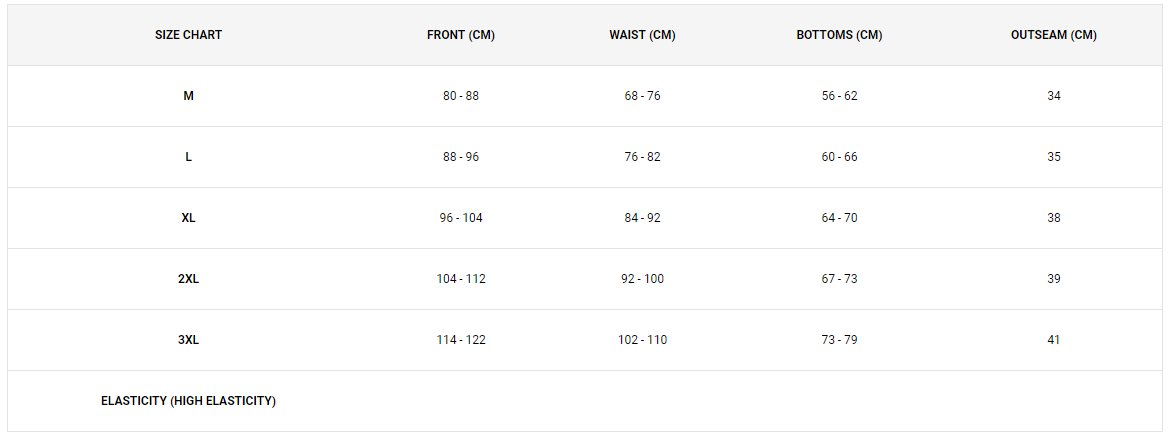This screenshot has width=1174, height=440.
Task: Click the OUTSEAM (CM) column header
Action: tap(1053, 35)
